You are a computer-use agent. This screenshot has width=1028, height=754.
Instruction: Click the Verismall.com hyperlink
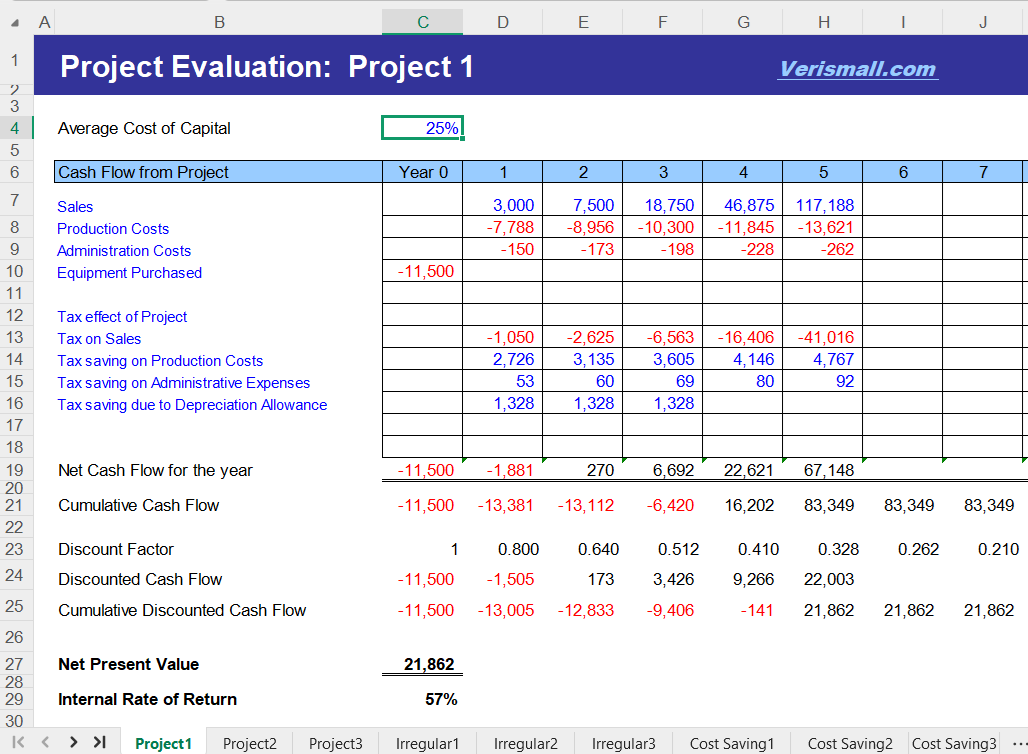(857, 69)
